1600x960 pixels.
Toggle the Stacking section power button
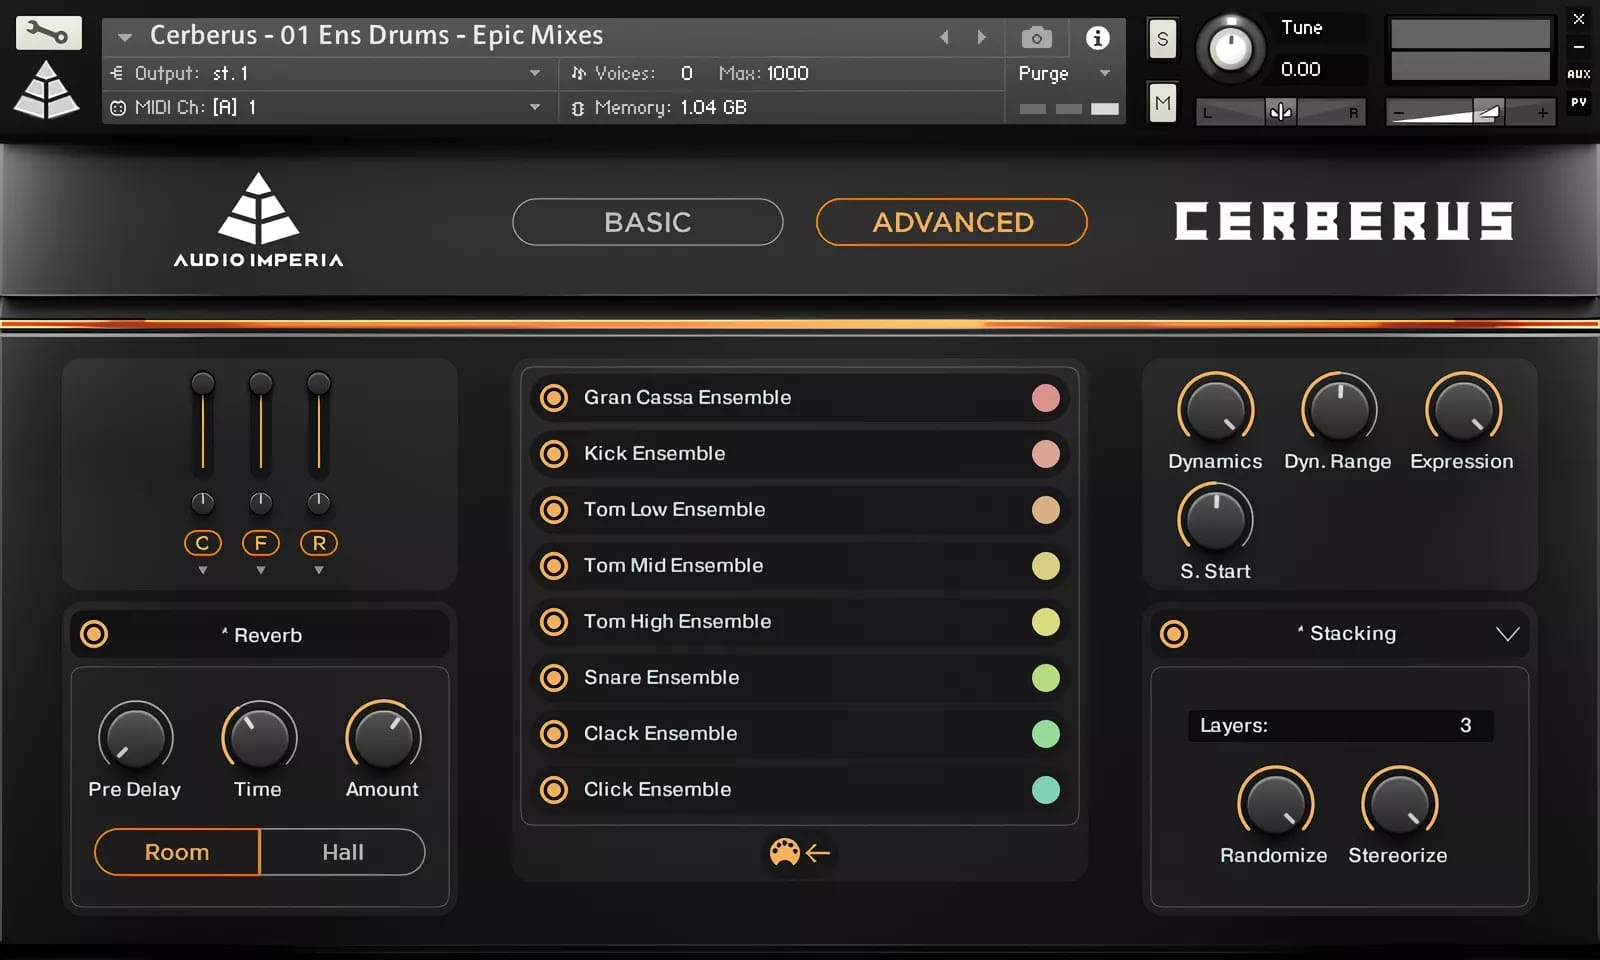pyautogui.click(x=1173, y=633)
